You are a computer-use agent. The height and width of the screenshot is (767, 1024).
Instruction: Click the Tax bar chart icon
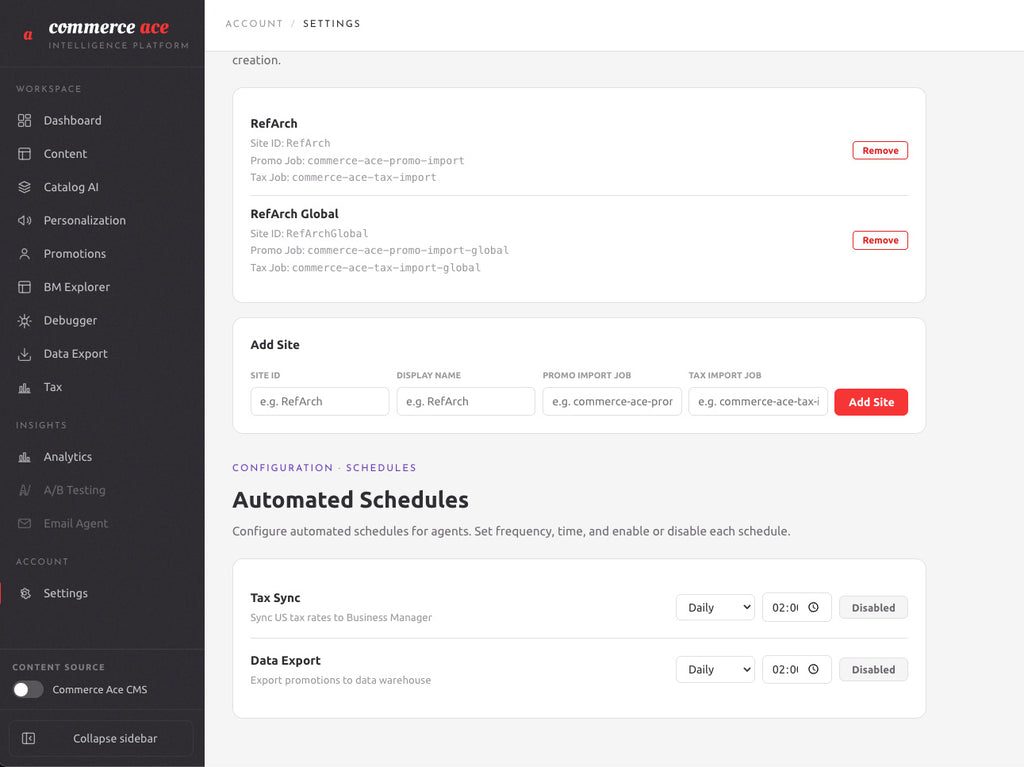[x=24, y=387]
